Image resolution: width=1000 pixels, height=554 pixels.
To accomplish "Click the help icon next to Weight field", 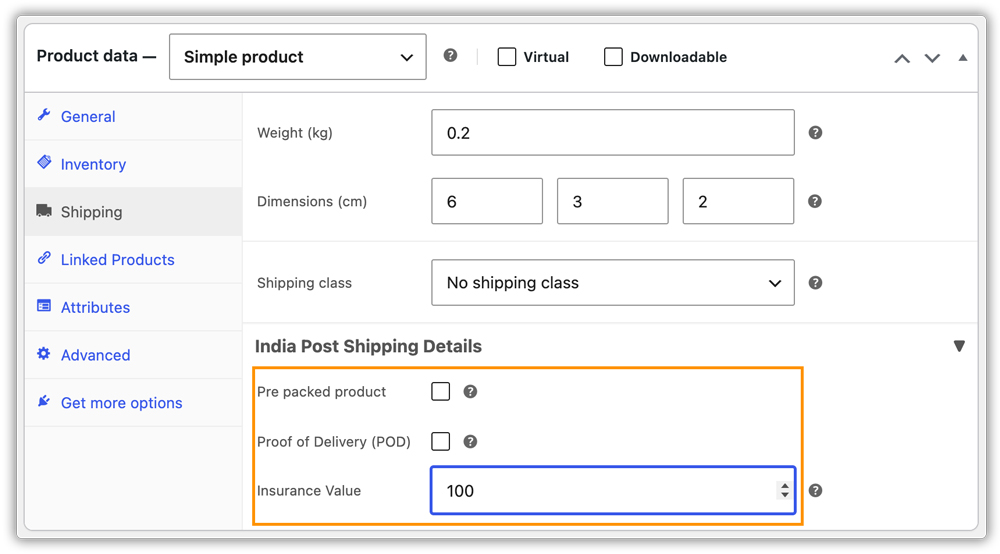I will click(x=815, y=133).
